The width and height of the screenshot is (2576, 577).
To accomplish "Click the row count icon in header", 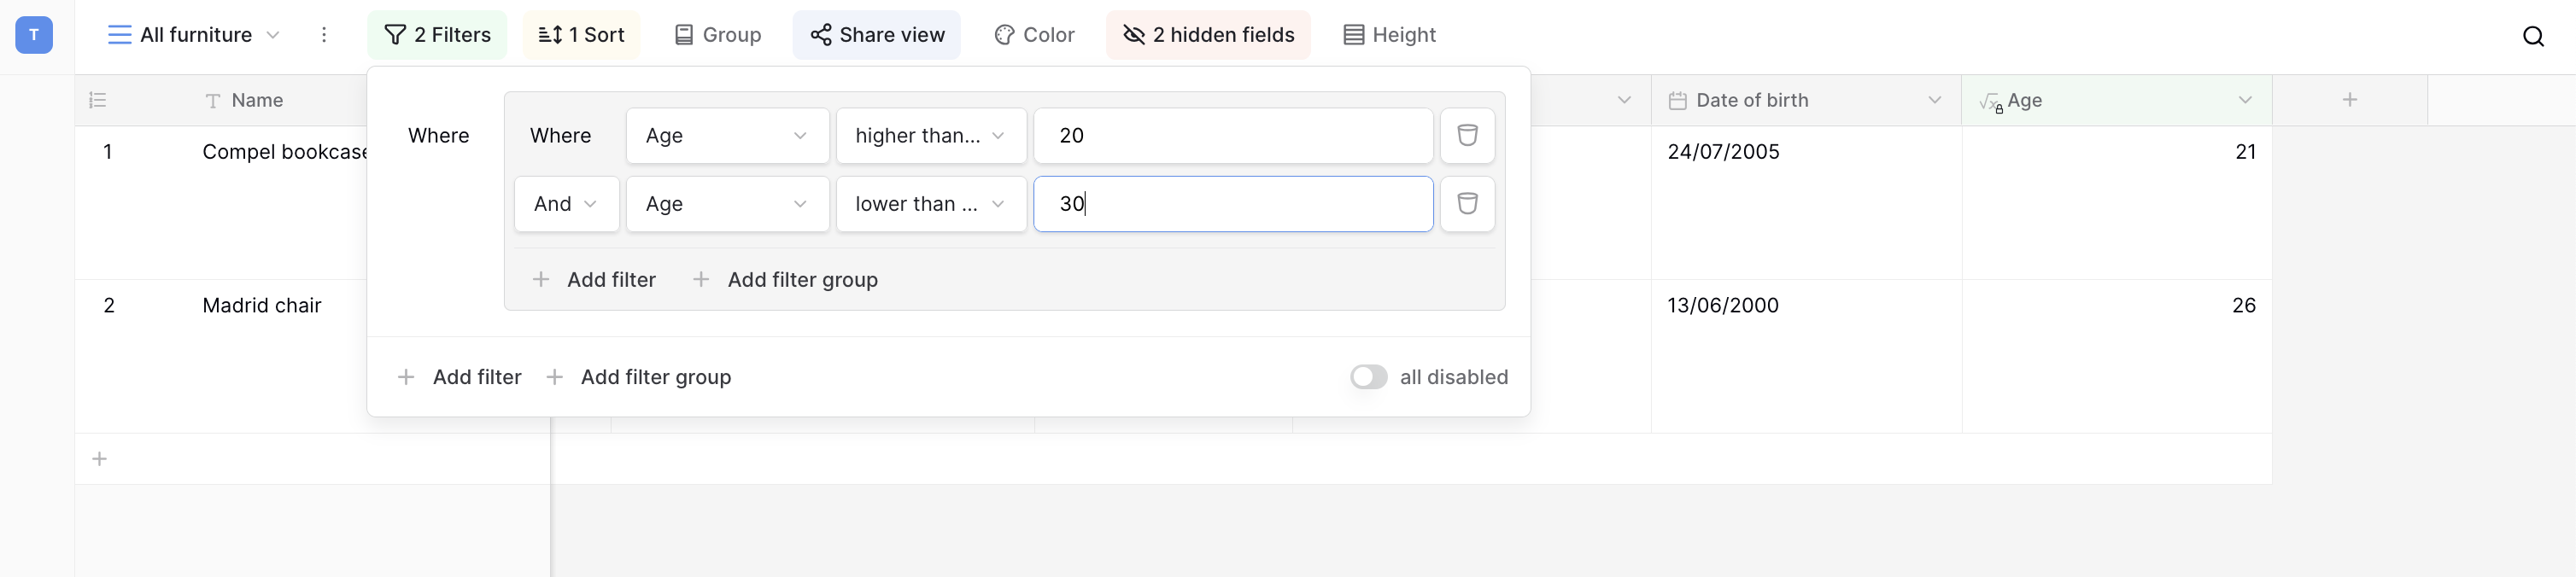I will tap(98, 100).
